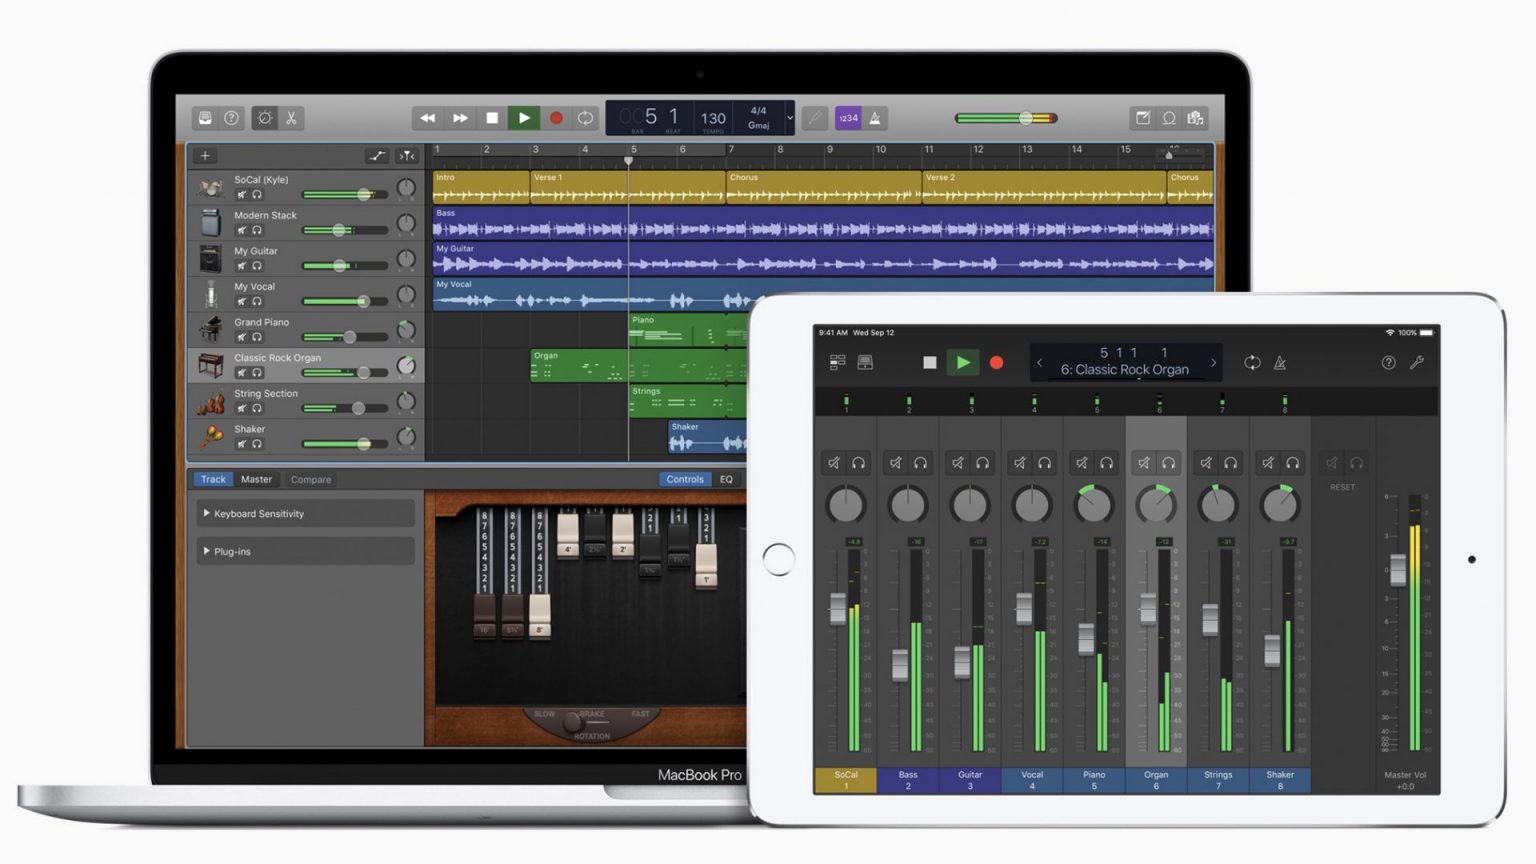Mute the SoCal channel on iPad mixer
The image size is (1536, 864).
click(x=834, y=463)
